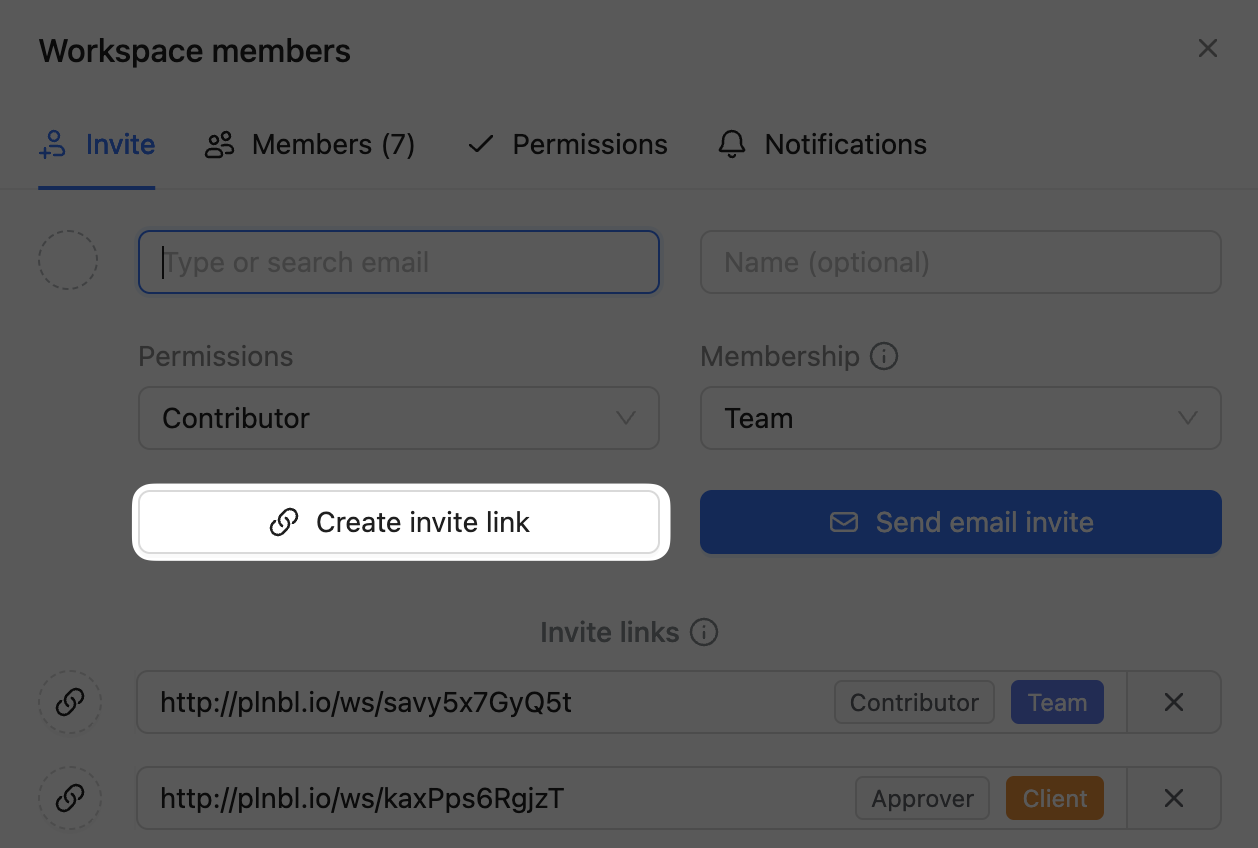Image resolution: width=1258 pixels, height=848 pixels.
Task: Remove the Contributor Team invite link
Action: tap(1174, 702)
